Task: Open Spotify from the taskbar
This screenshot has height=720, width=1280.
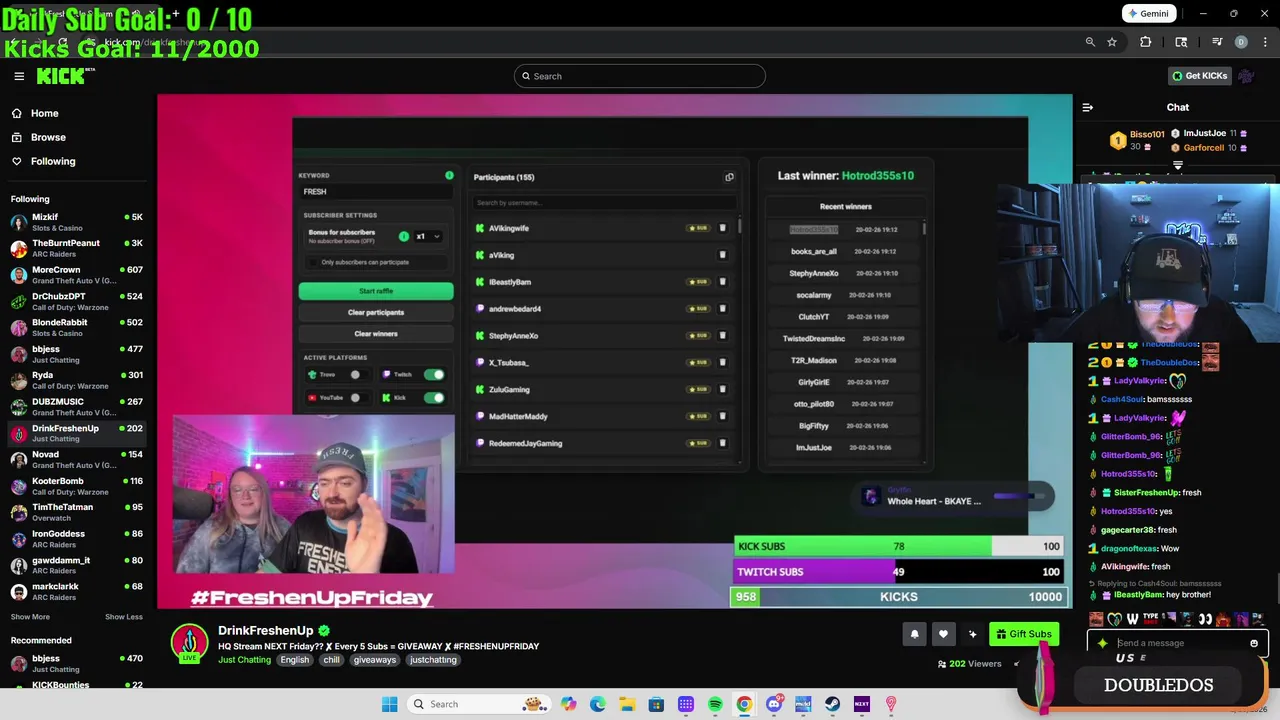Action: point(715,704)
